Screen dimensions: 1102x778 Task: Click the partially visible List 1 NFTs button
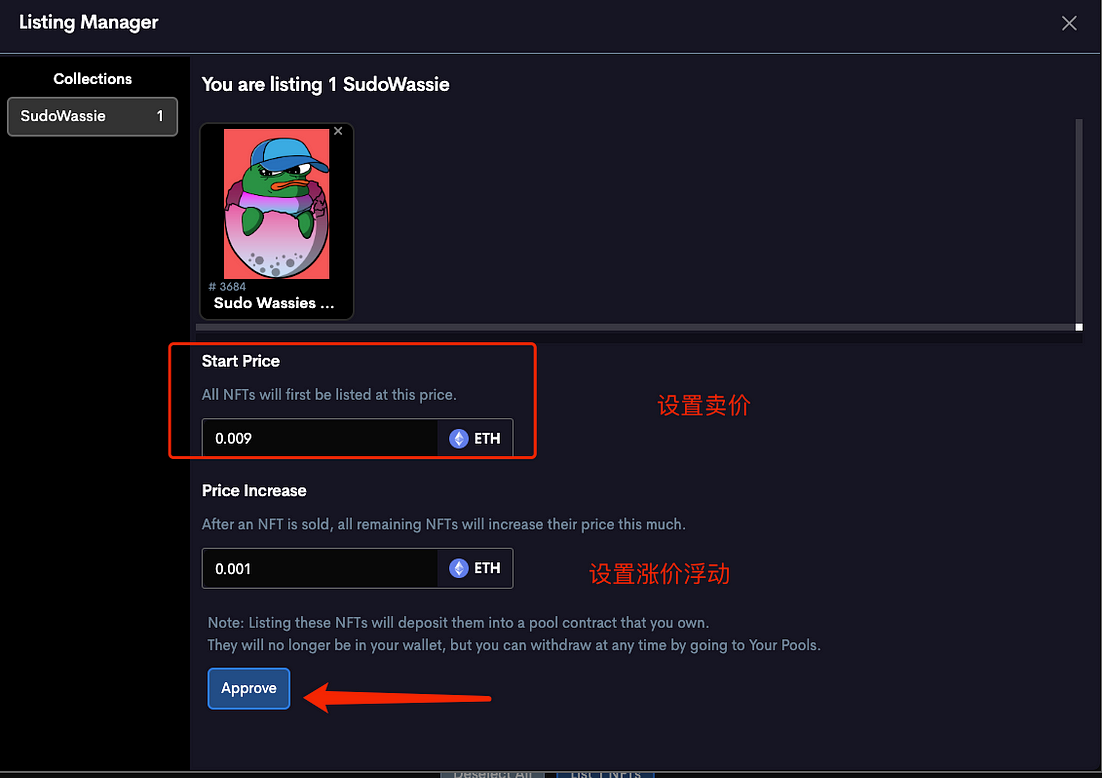tap(605, 774)
